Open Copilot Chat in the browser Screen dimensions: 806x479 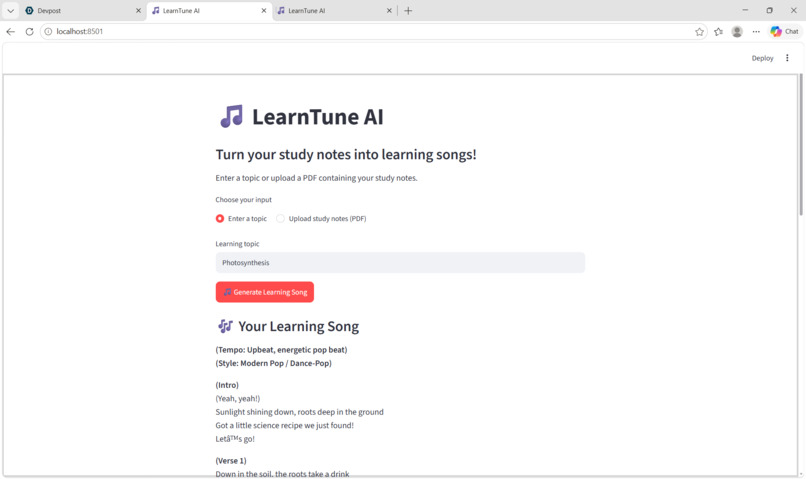[x=784, y=31]
